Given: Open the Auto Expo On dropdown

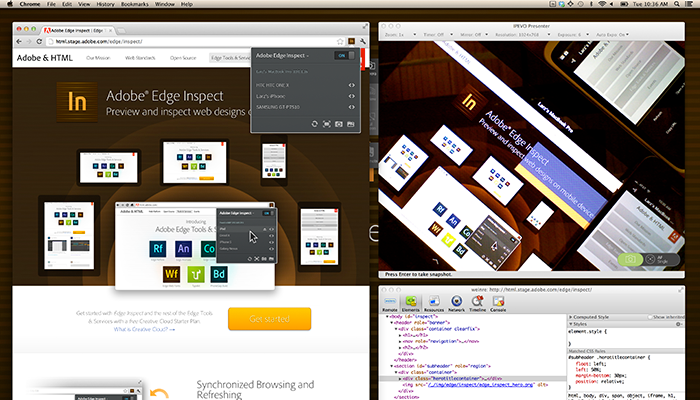Looking at the screenshot, I should (x=612, y=34).
